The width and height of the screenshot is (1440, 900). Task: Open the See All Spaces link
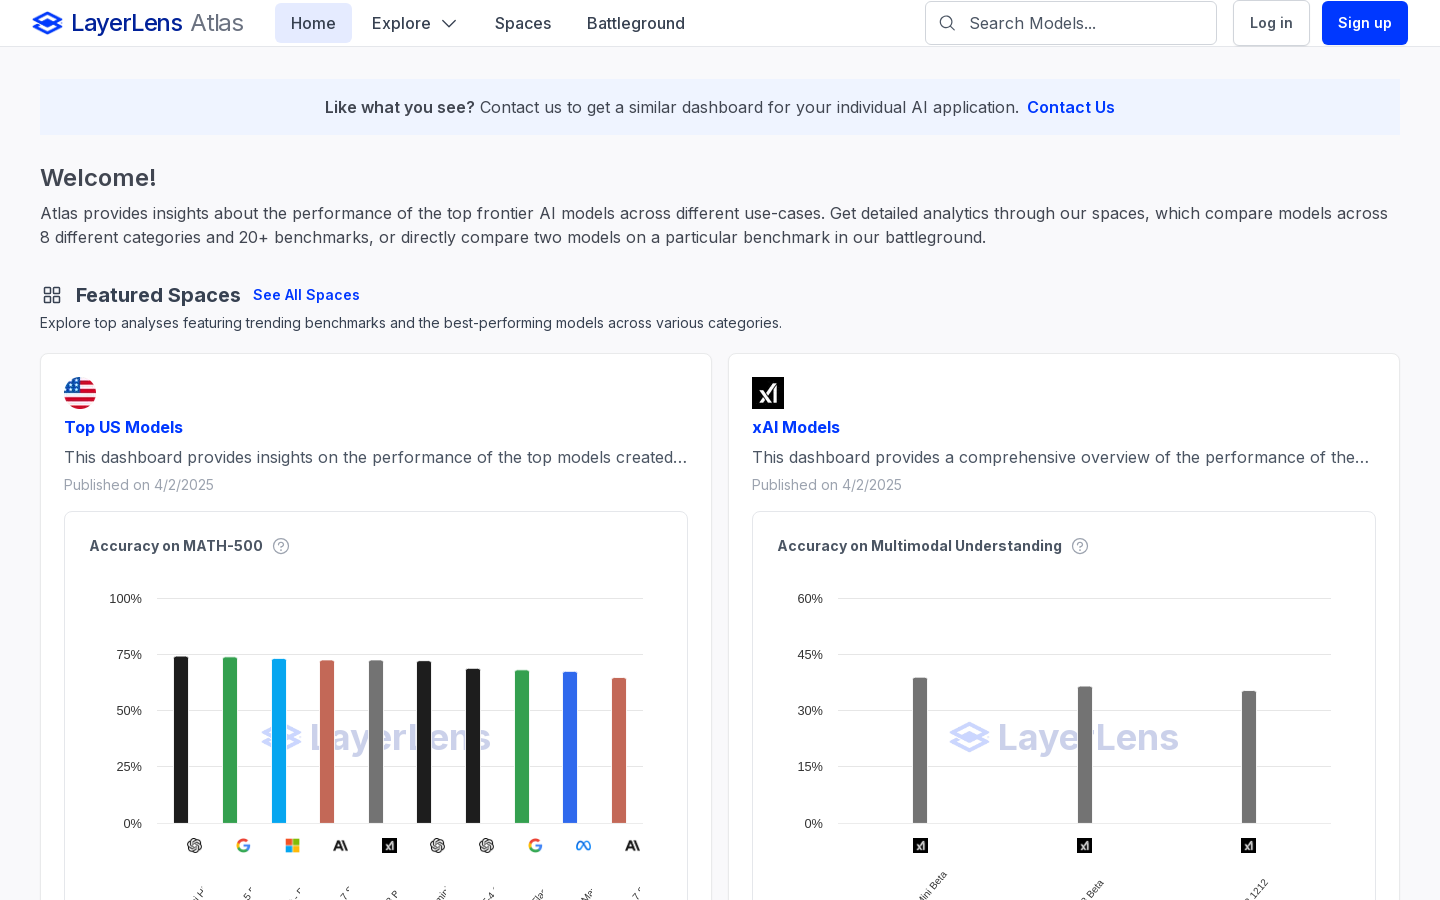pos(306,295)
